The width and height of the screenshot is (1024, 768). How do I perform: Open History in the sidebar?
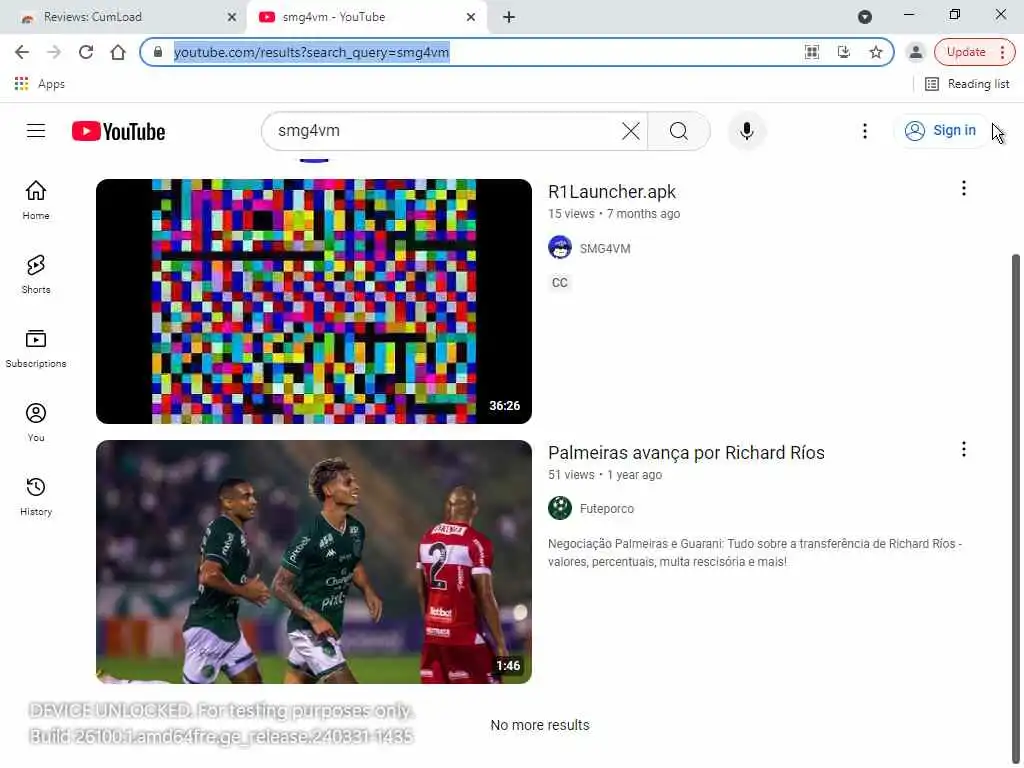[36, 496]
